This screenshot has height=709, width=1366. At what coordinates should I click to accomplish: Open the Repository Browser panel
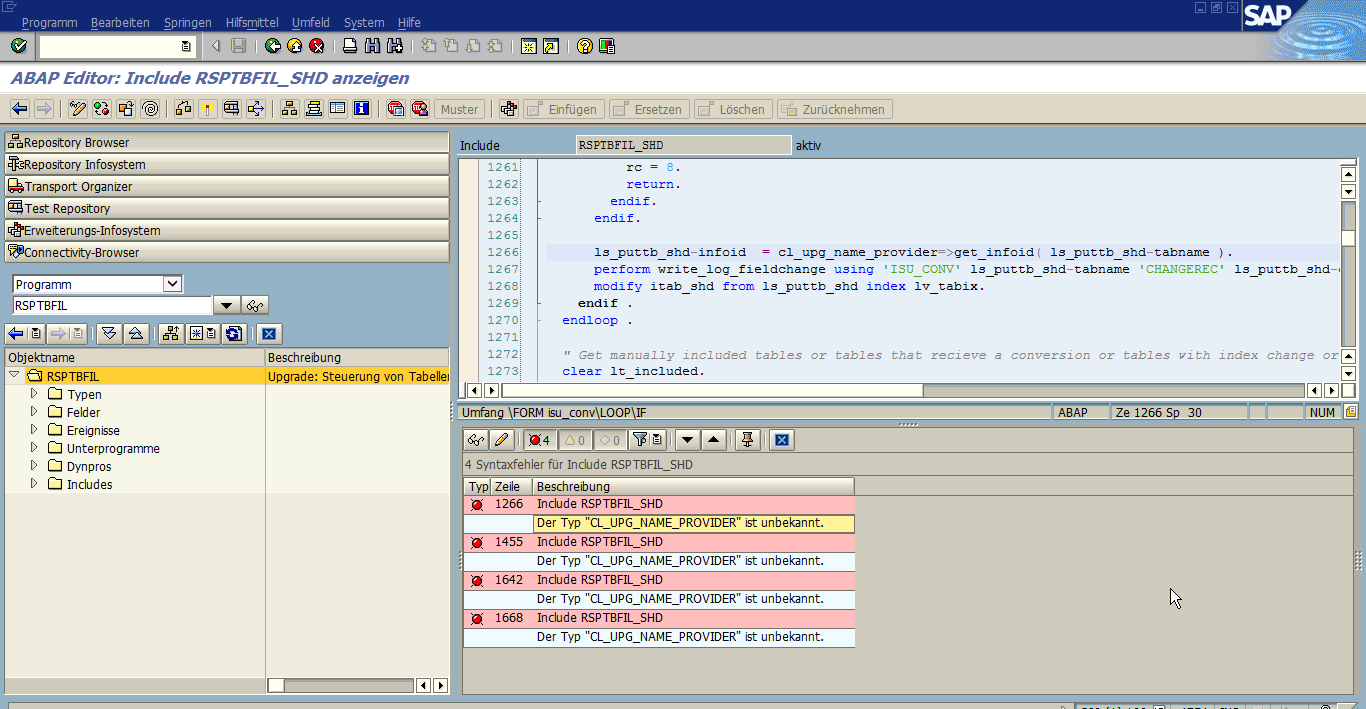coord(227,142)
